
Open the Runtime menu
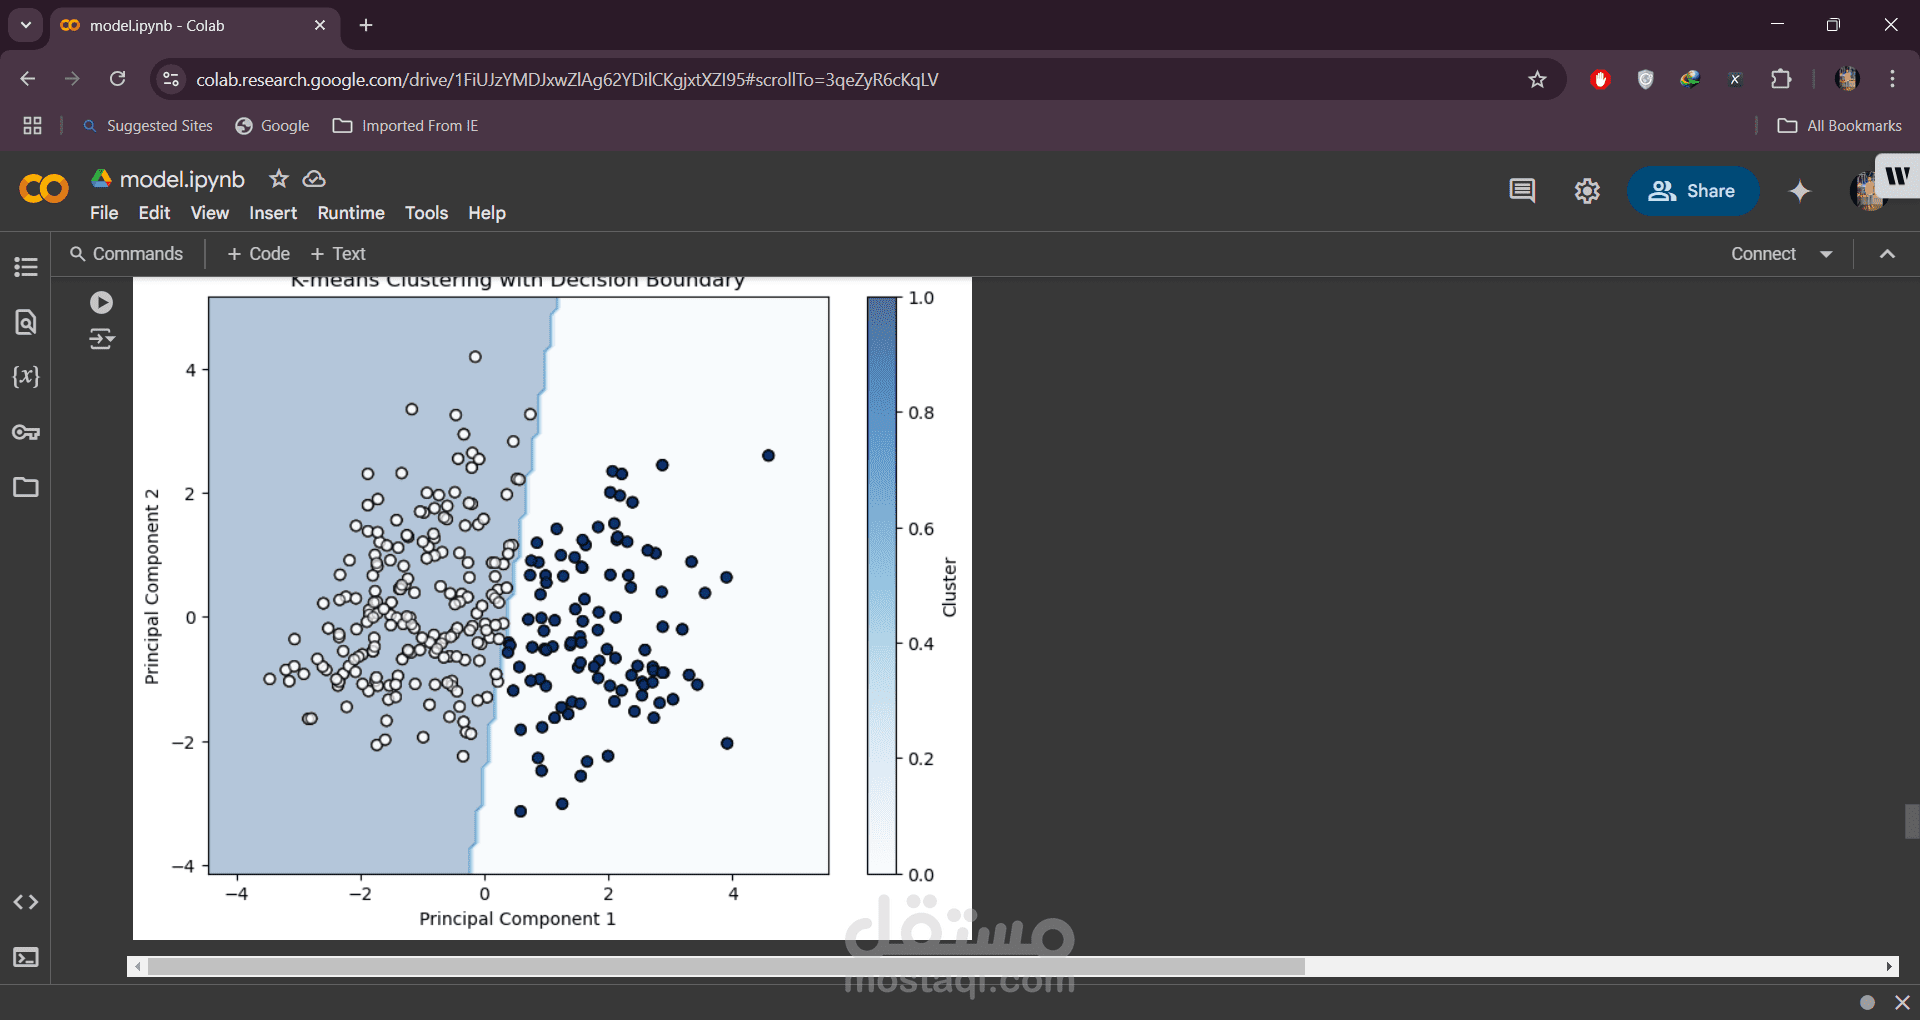point(351,213)
